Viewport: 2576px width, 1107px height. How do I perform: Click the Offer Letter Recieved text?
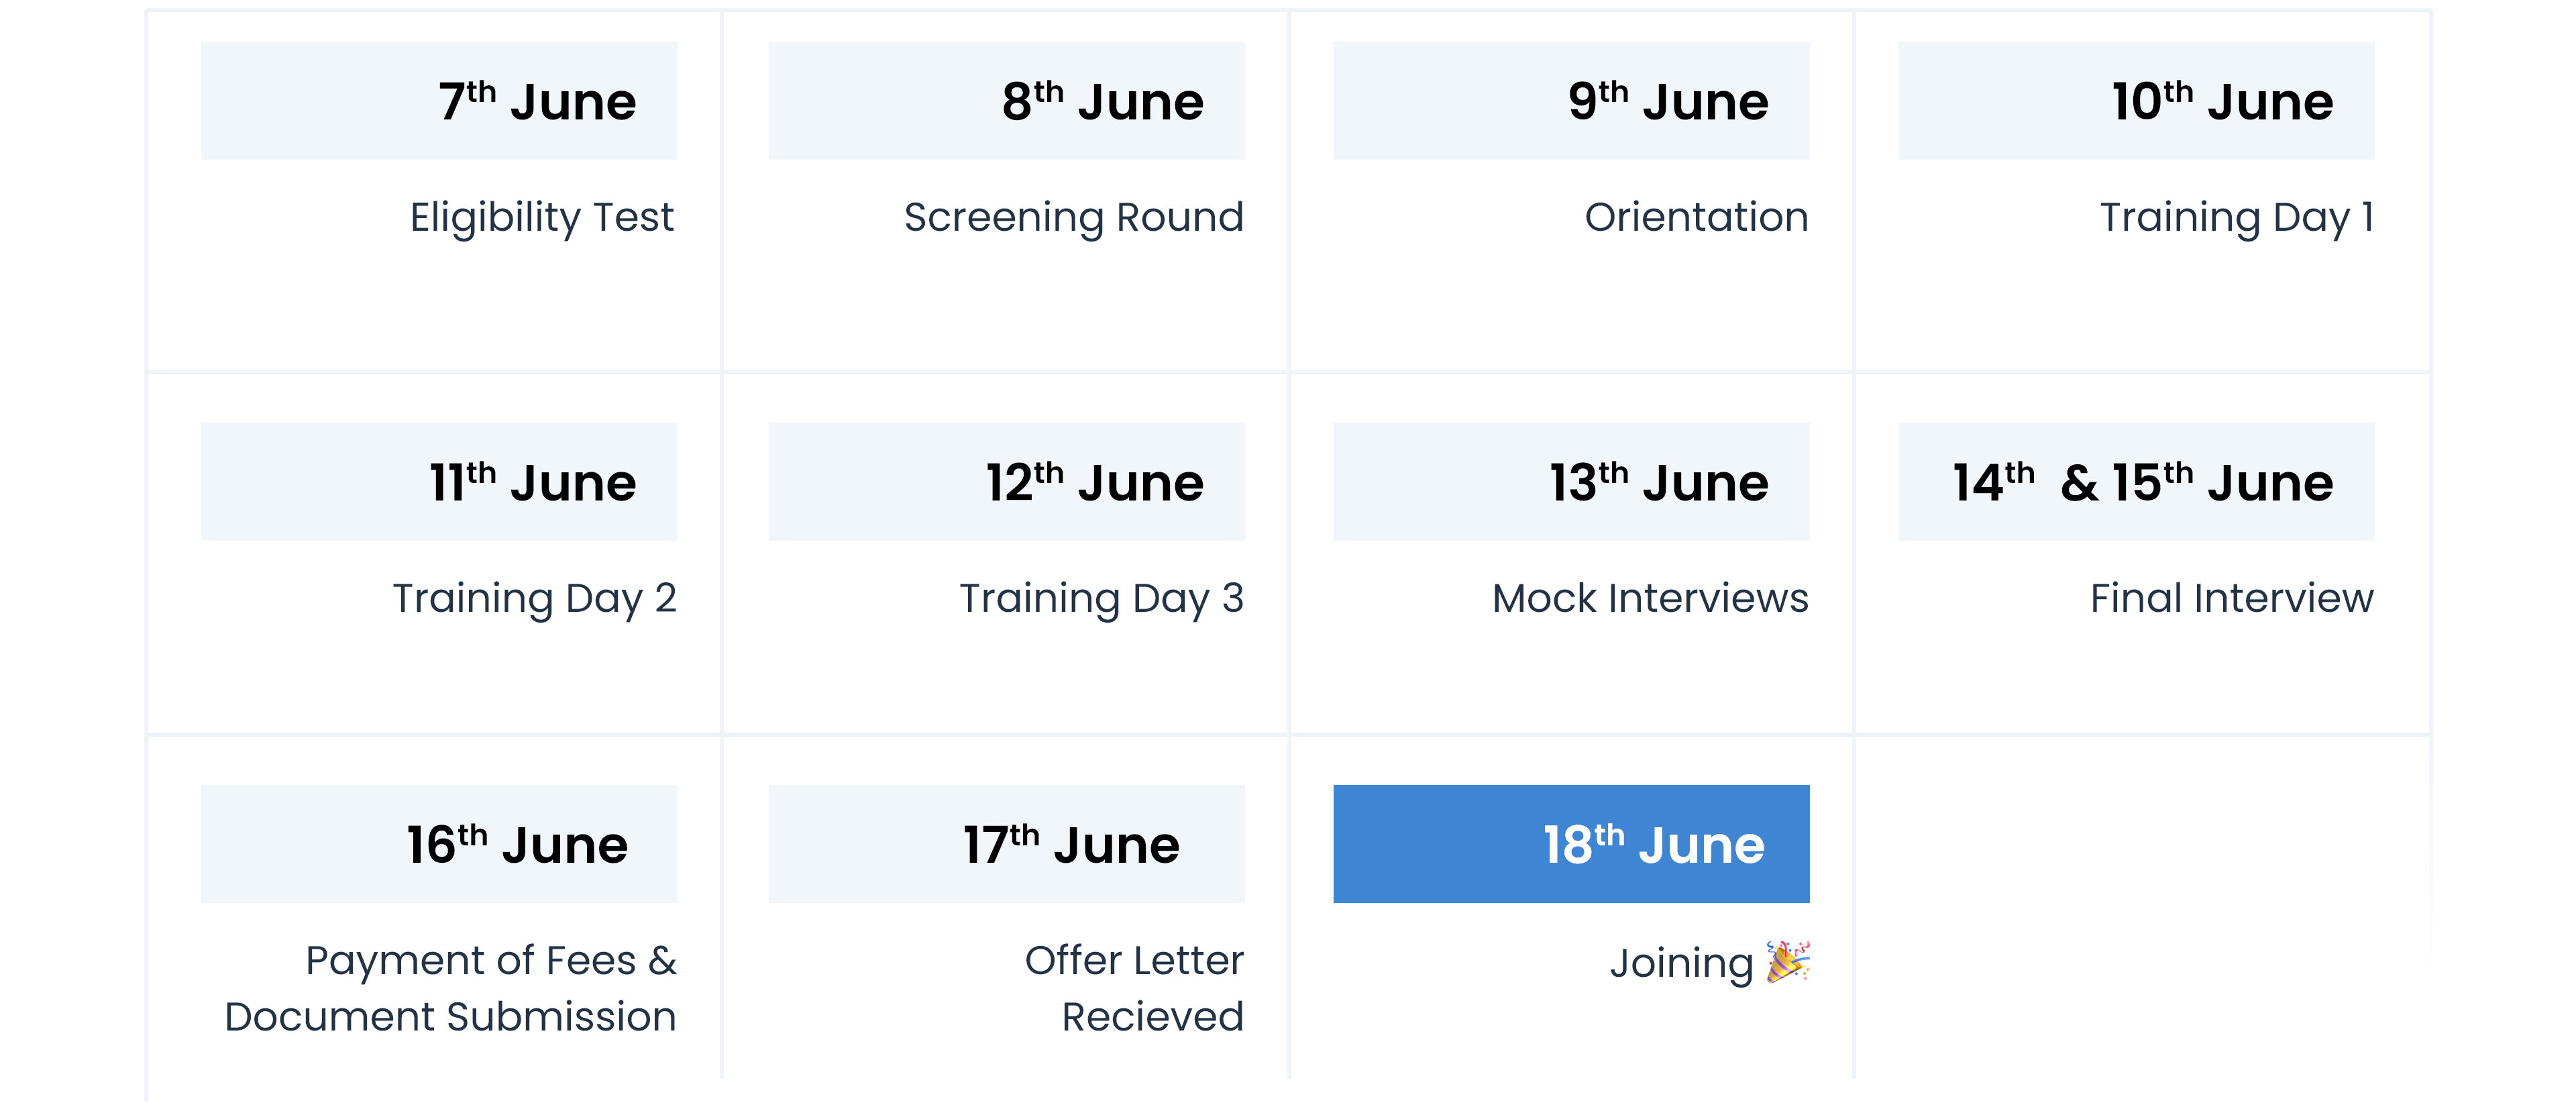1135,988
